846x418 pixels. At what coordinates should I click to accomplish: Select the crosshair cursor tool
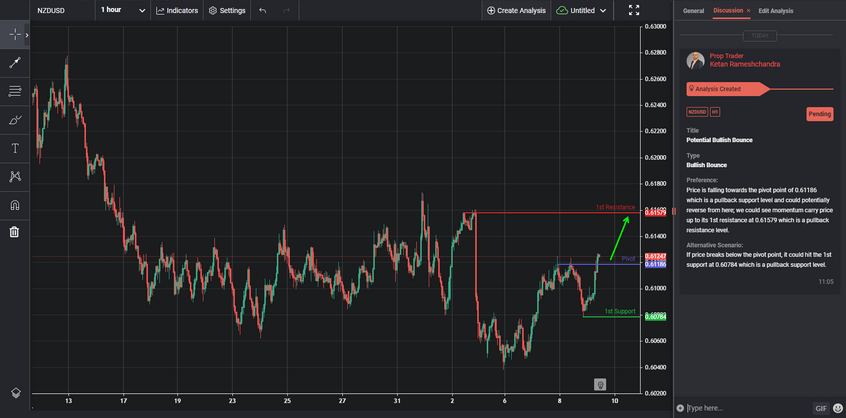point(15,35)
